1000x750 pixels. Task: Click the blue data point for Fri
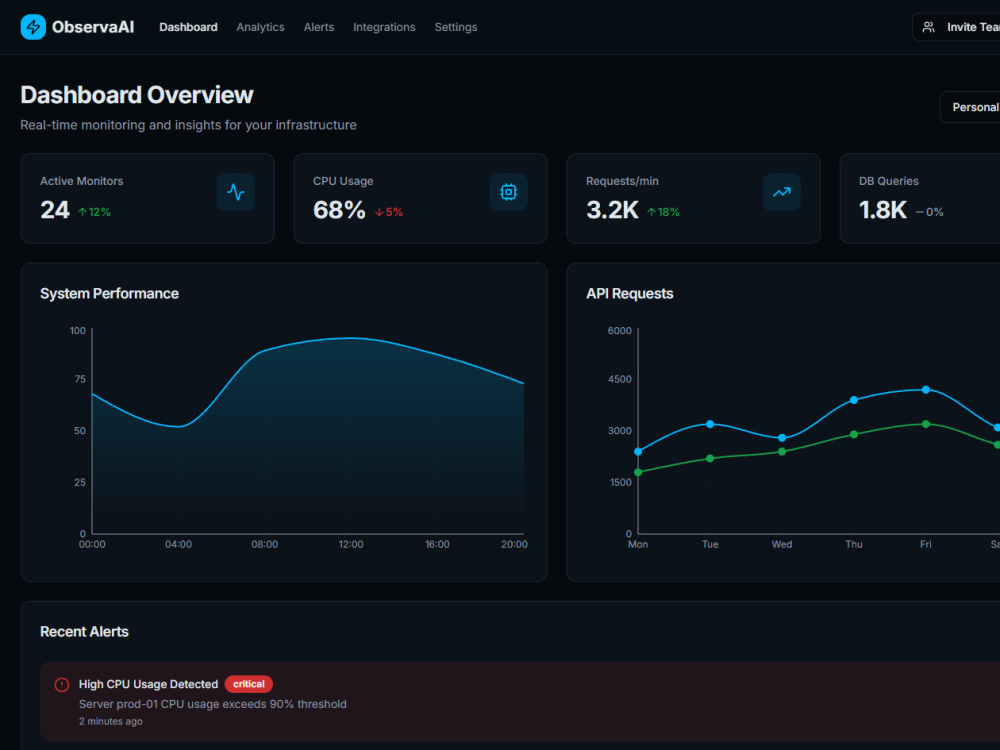pos(926,390)
